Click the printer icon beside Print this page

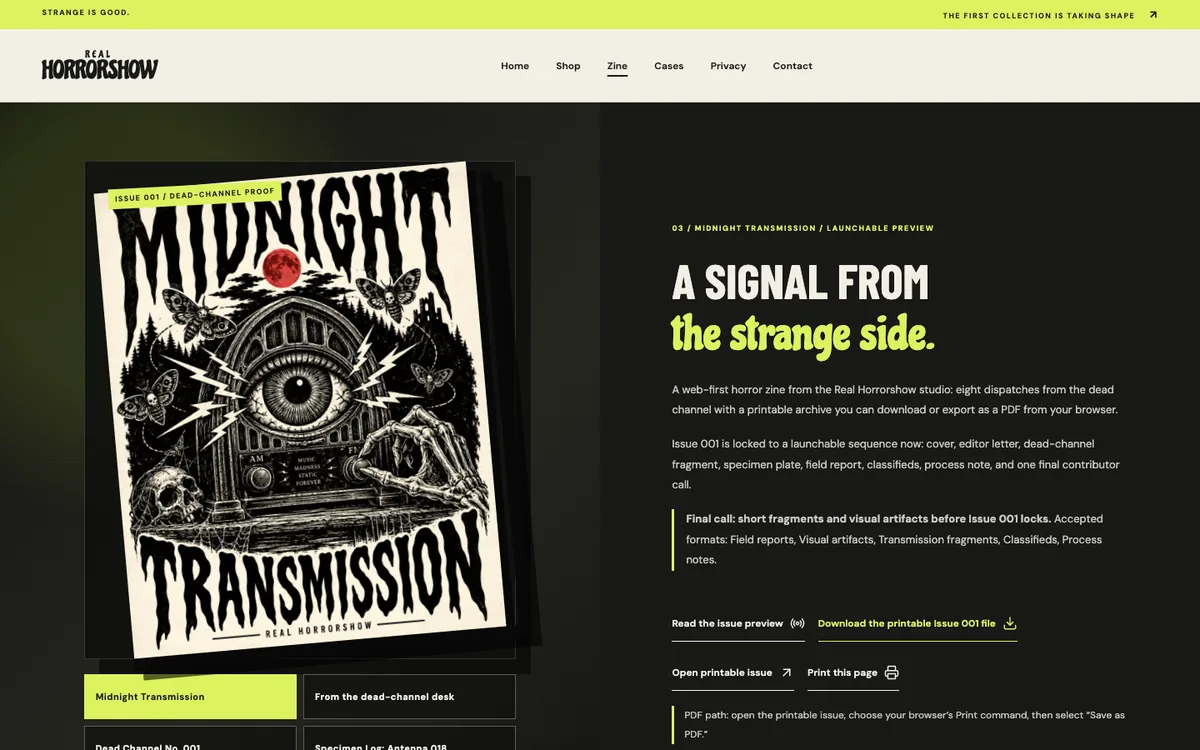click(x=891, y=672)
